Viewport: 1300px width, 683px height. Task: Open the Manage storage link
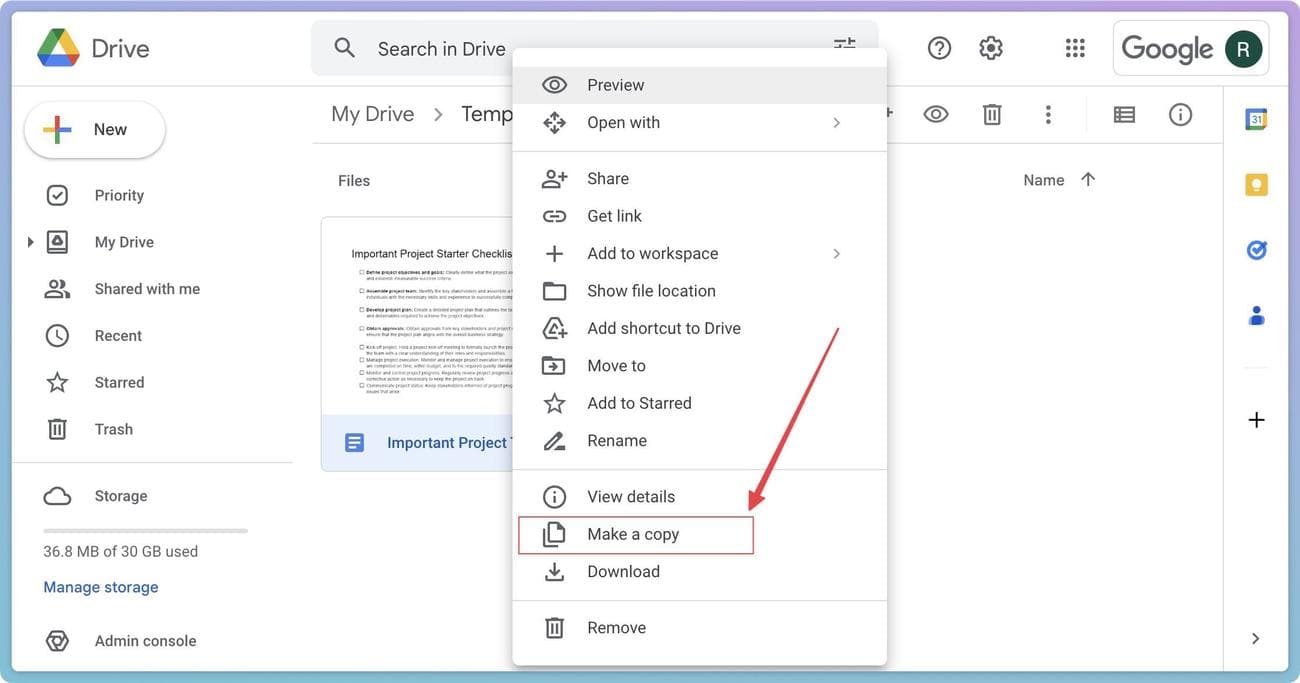pyautogui.click(x=101, y=588)
